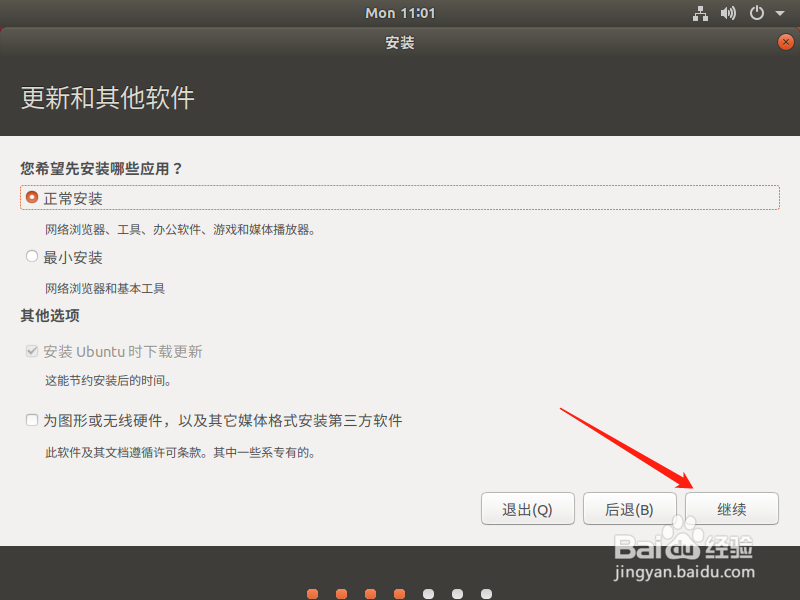800x600 pixels.
Task: Click the text 网络浏览器和基本工具
Action: (x=105, y=289)
